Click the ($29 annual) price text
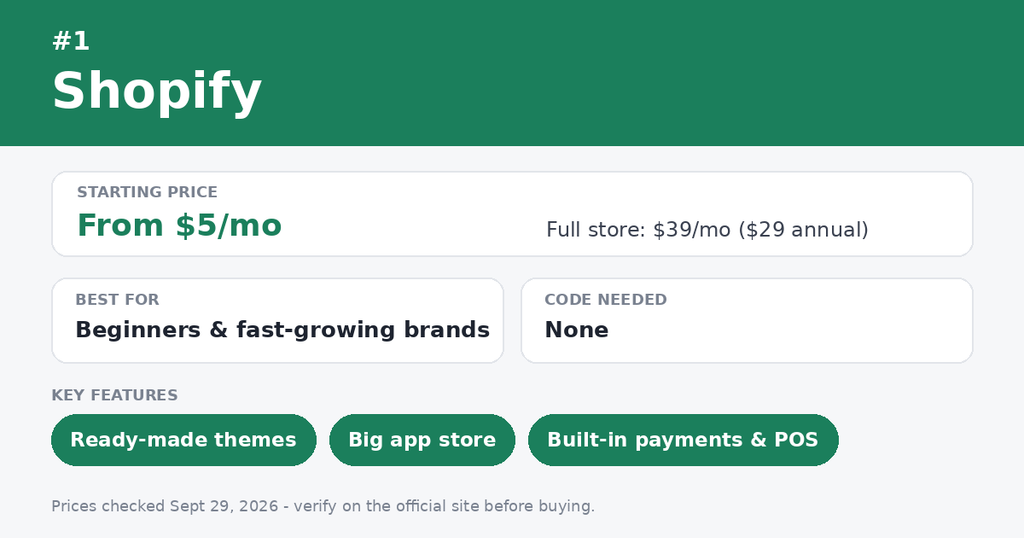The height and width of the screenshot is (538, 1024). (804, 230)
